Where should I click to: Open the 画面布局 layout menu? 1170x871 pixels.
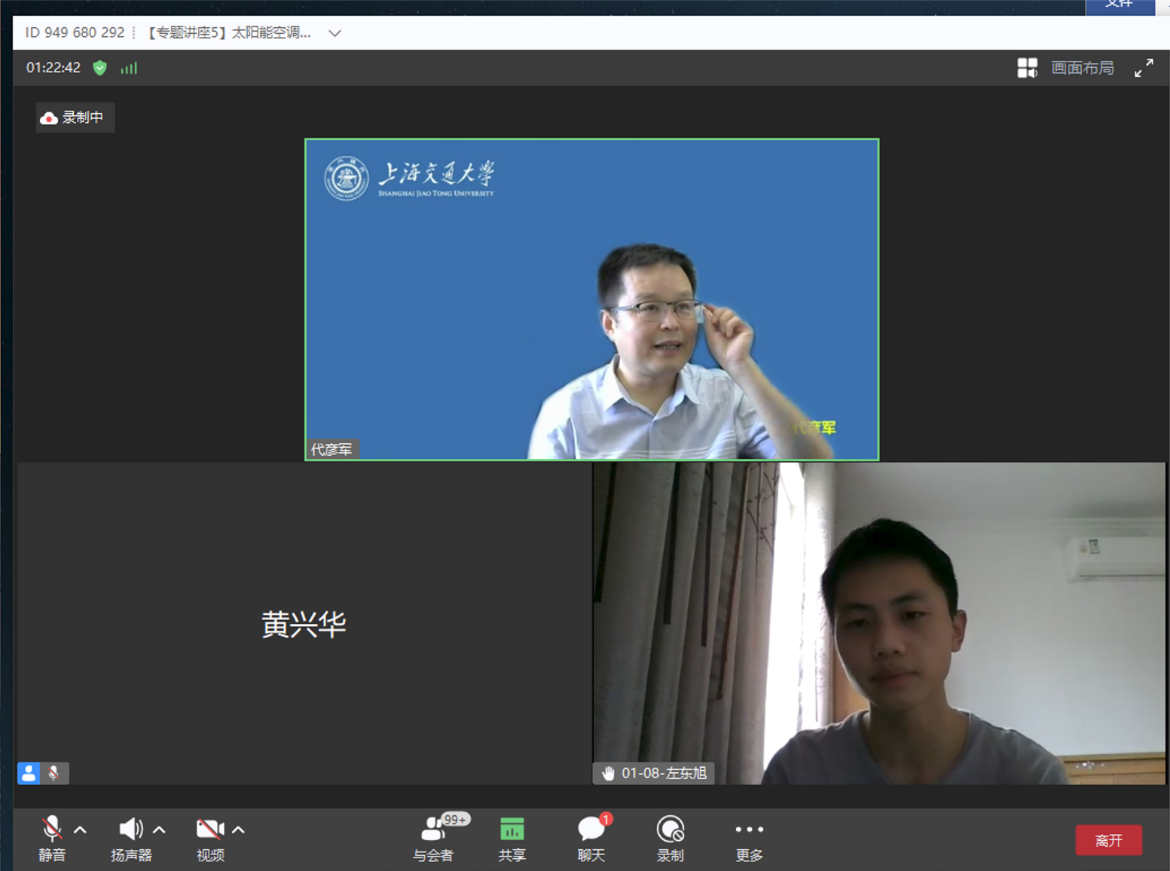(1066, 68)
